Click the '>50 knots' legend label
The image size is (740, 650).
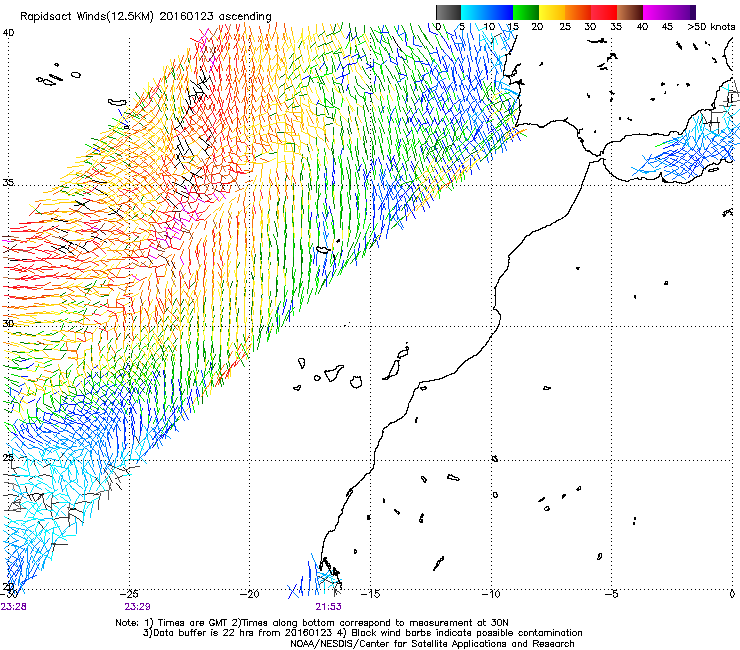pos(711,27)
